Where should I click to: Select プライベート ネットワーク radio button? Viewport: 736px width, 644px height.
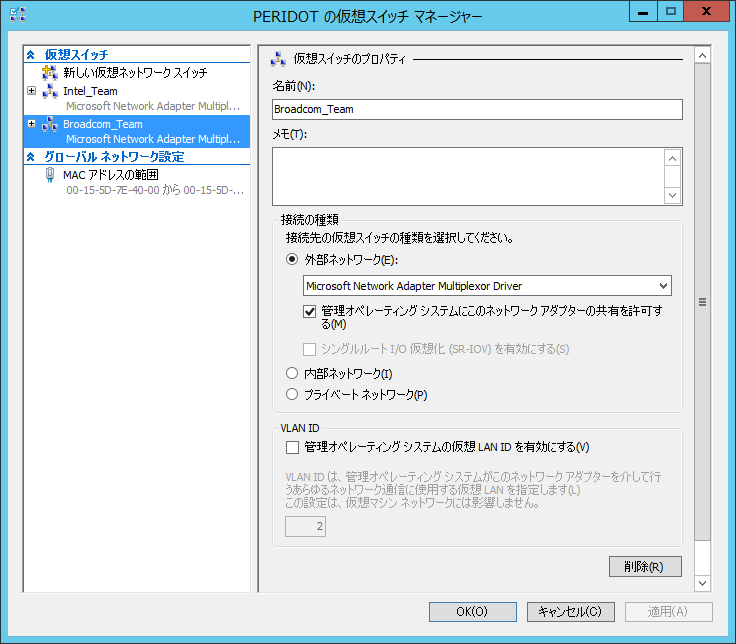292,394
